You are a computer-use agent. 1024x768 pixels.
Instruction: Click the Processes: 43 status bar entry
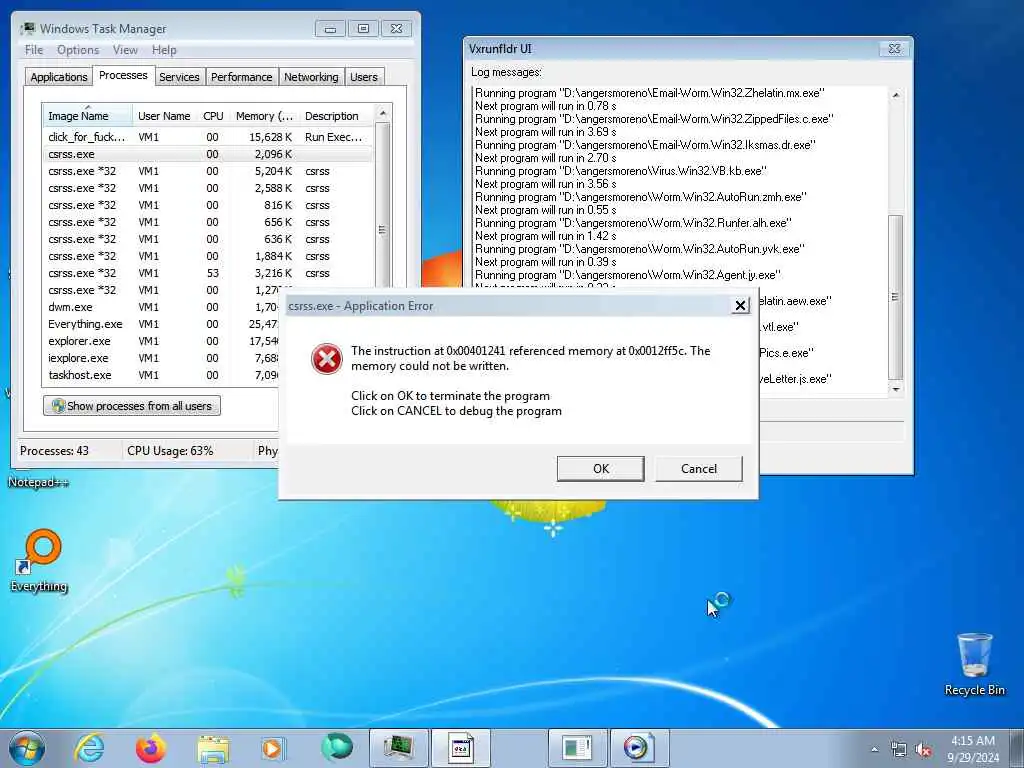pos(54,451)
